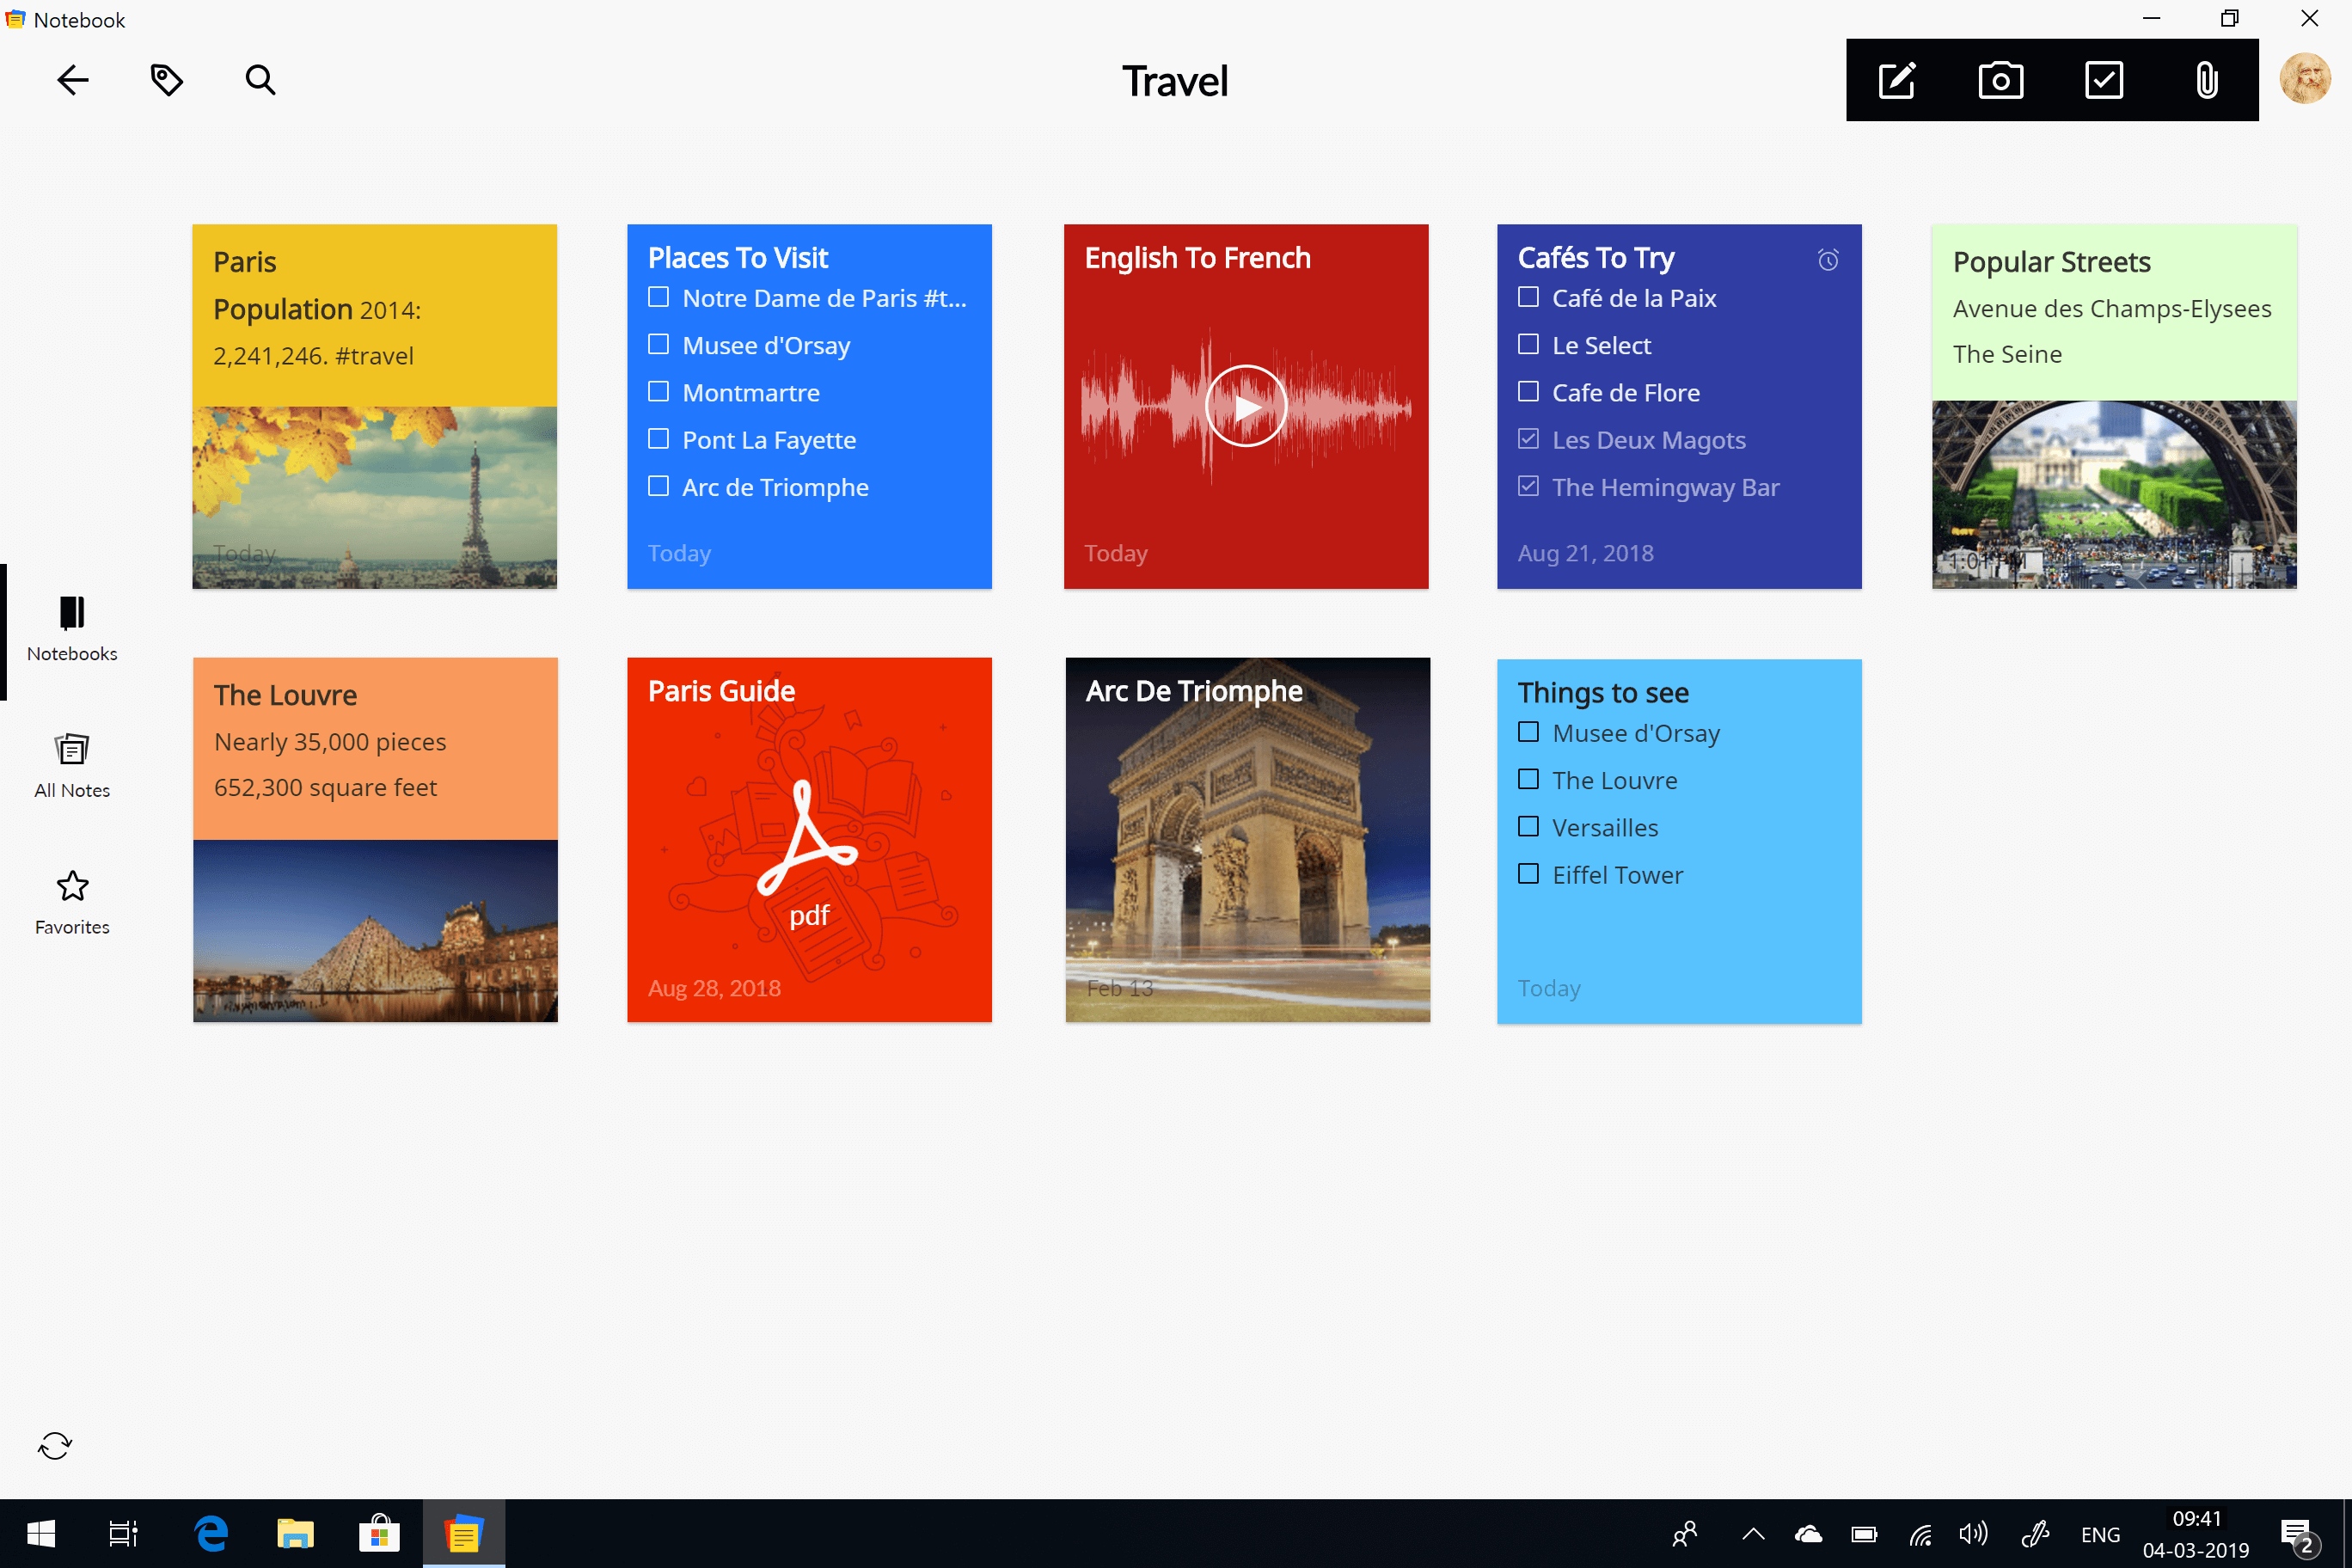Open the Arc De Triomphe photo note
Image resolution: width=2352 pixels, height=1568 pixels.
click(x=1247, y=840)
